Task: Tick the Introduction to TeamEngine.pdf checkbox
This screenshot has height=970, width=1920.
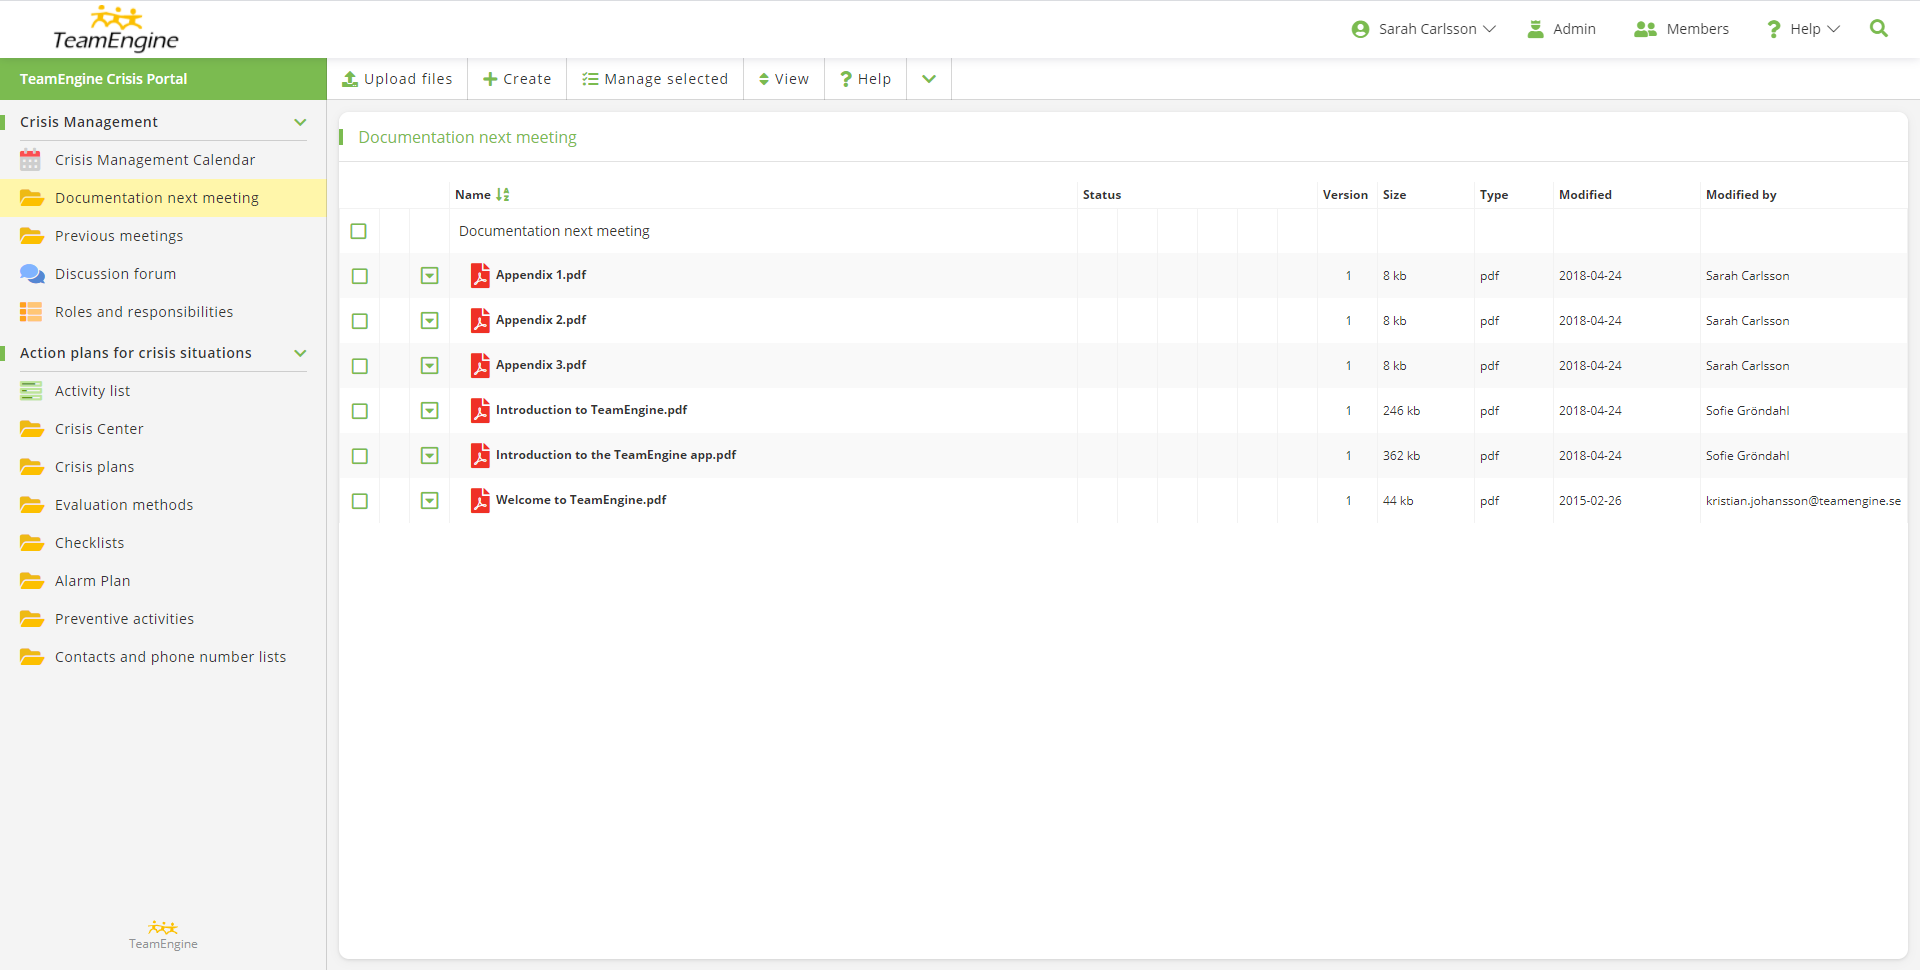Action: pyautogui.click(x=360, y=411)
